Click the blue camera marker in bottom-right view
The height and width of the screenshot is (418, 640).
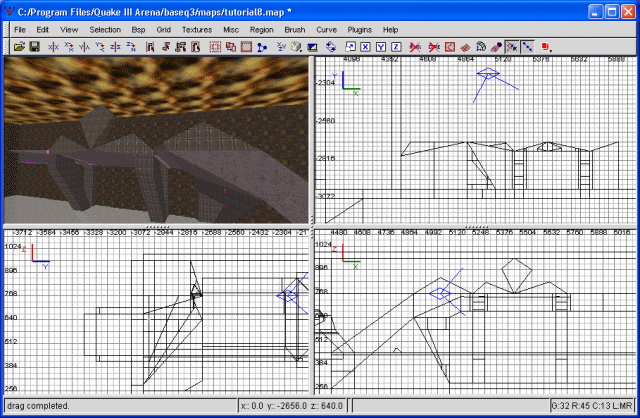tap(440, 293)
